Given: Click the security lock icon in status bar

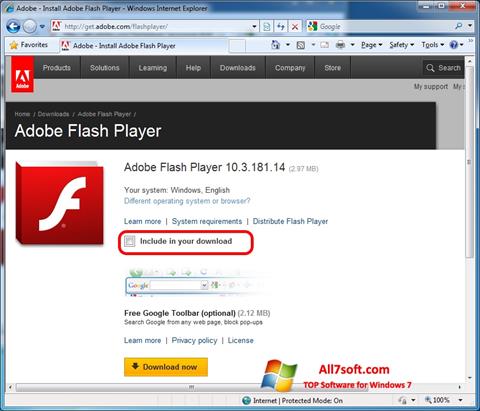Looking at the screenshot, I should (x=402, y=400).
